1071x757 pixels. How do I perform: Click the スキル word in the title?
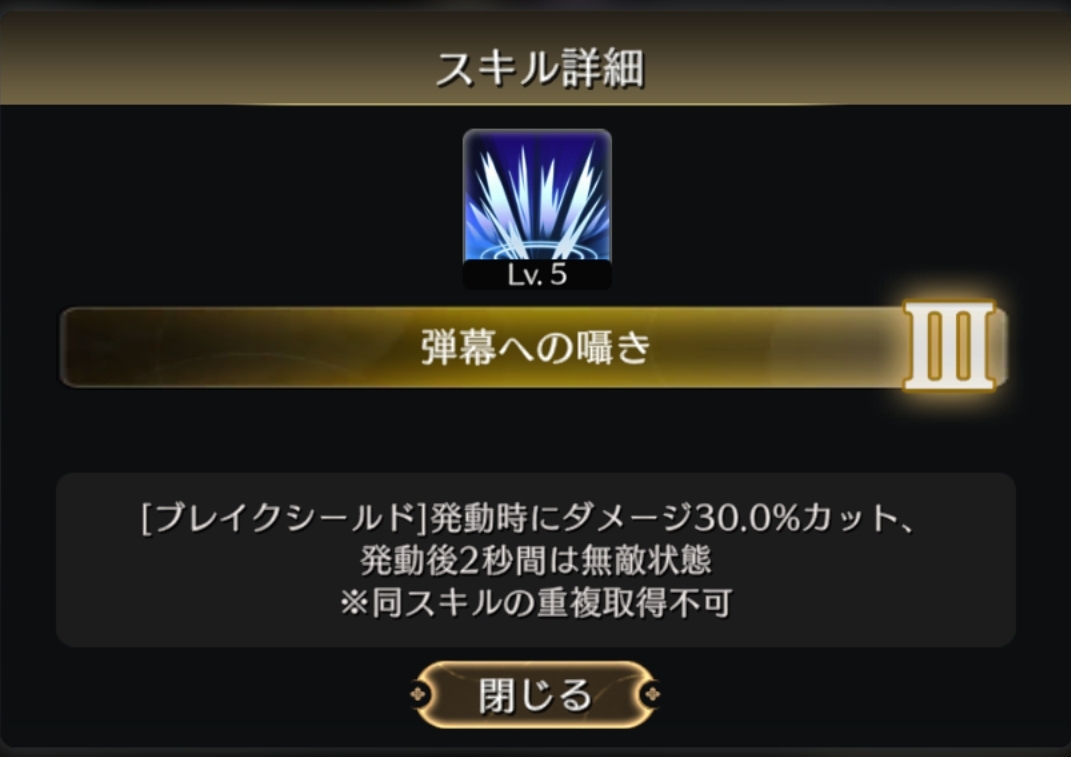pyautogui.click(x=497, y=68)
